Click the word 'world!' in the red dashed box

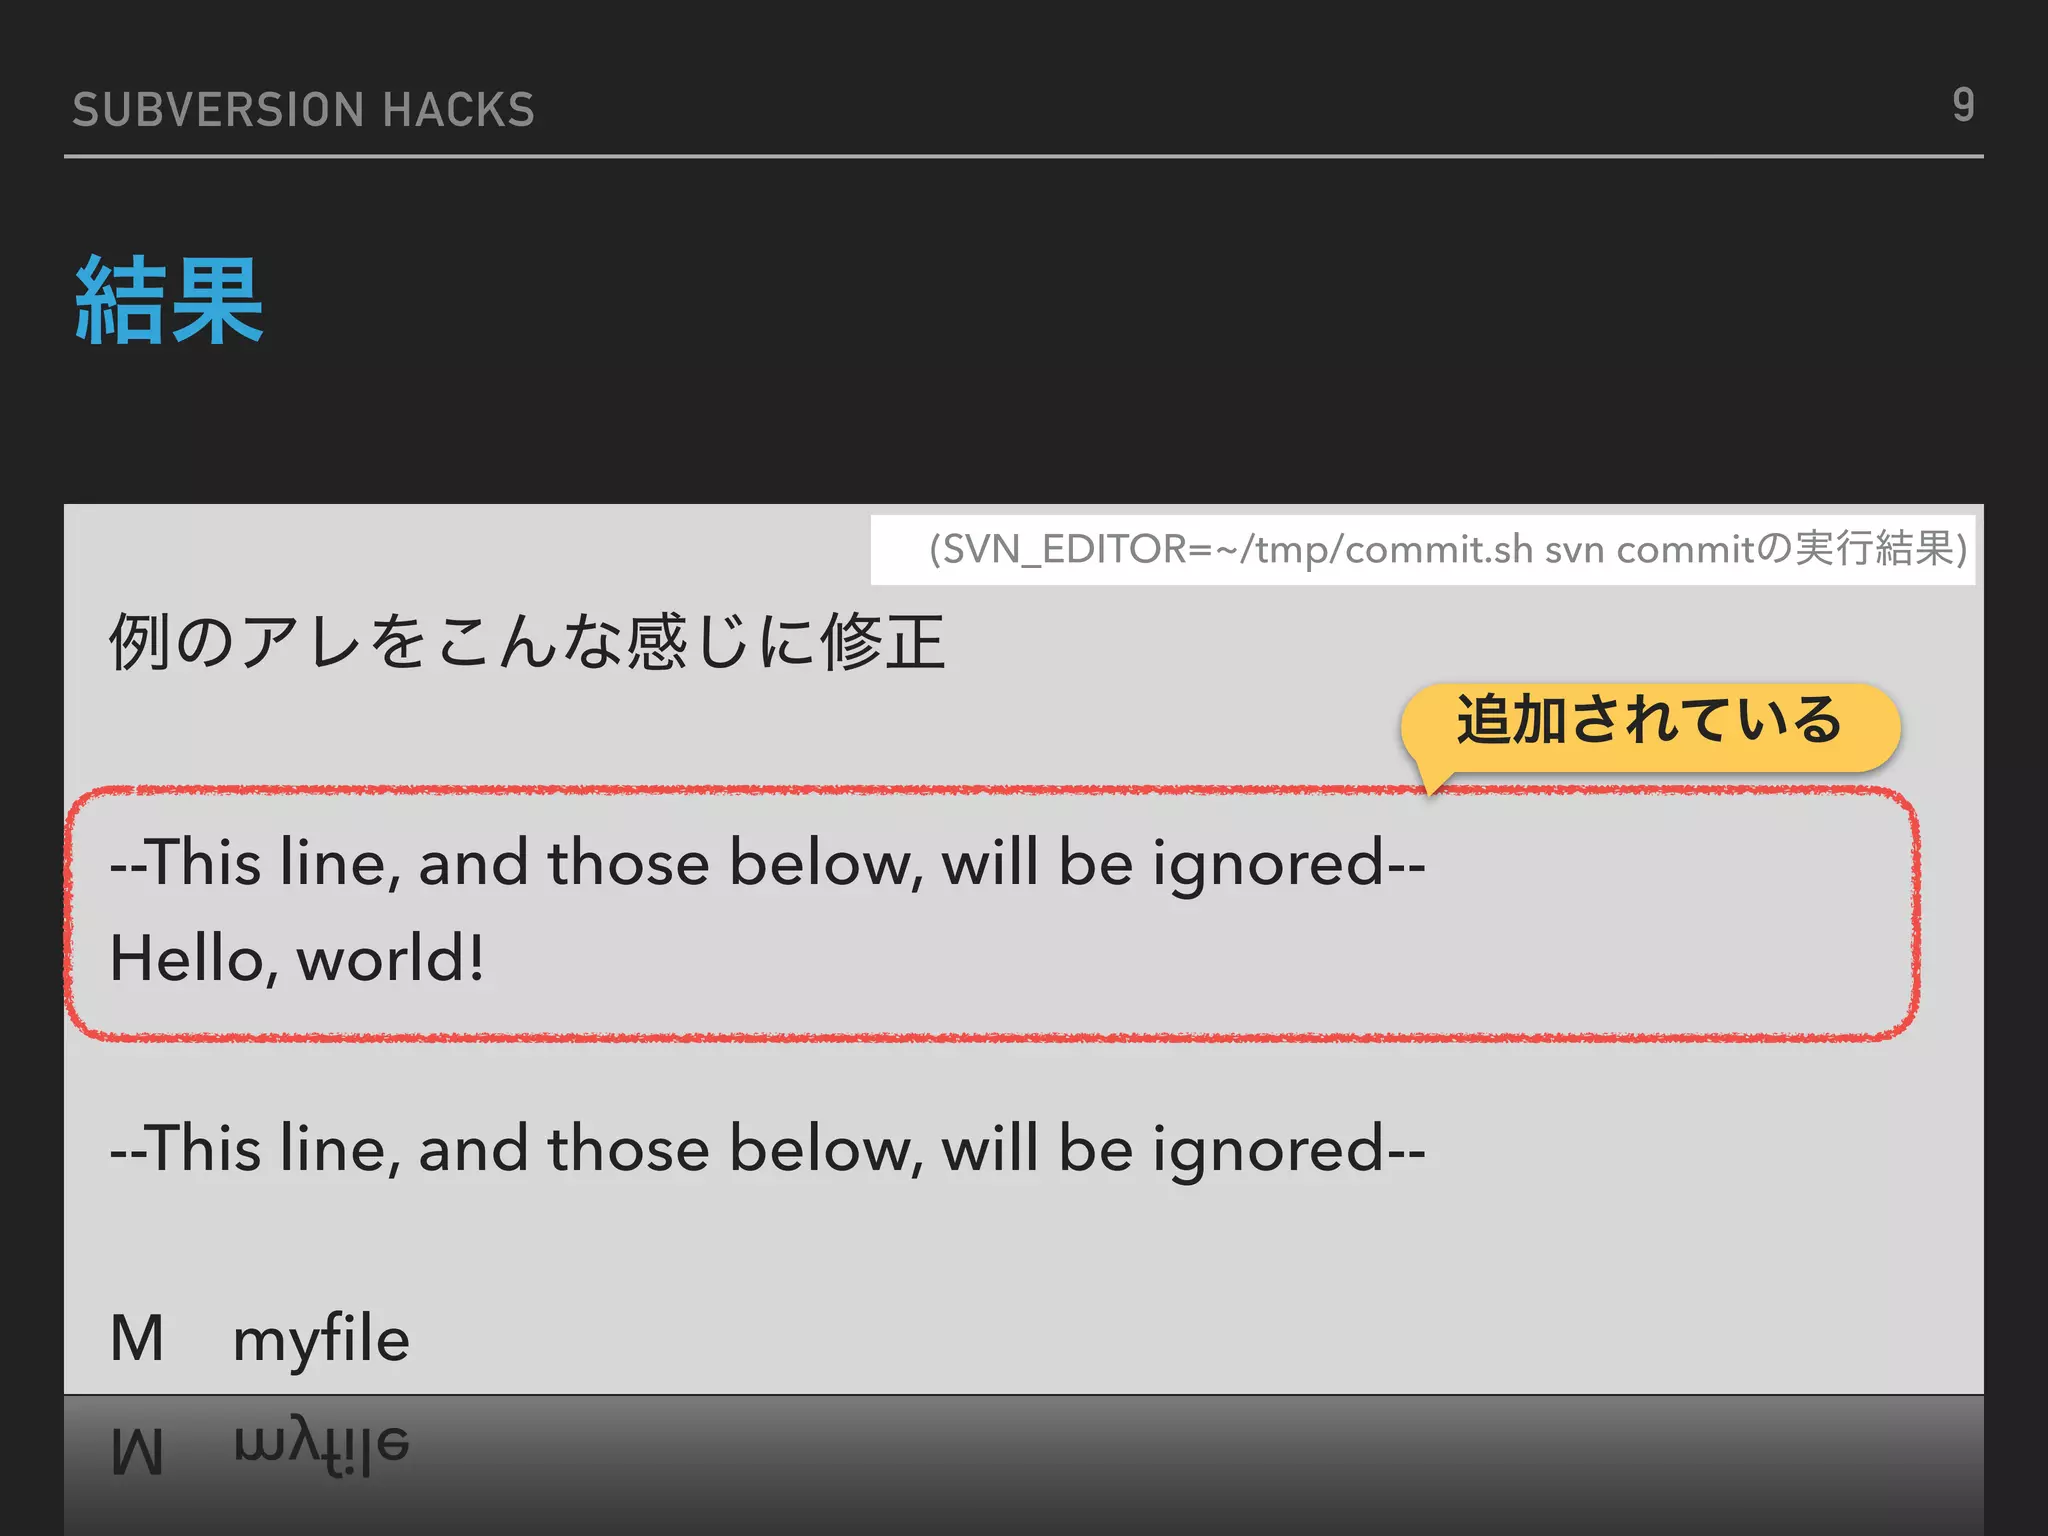pyautogui.click(x=391, y=959)
